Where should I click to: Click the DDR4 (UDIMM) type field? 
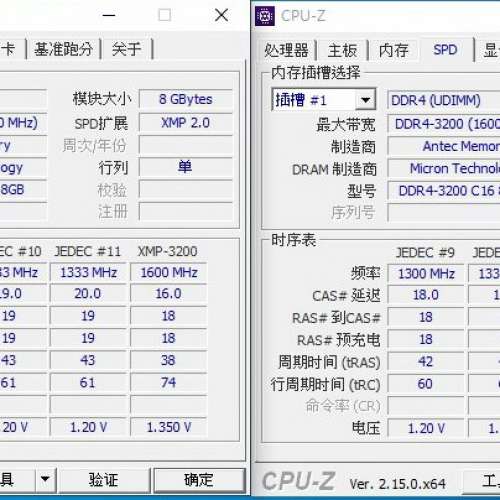[x=444, y=100]
